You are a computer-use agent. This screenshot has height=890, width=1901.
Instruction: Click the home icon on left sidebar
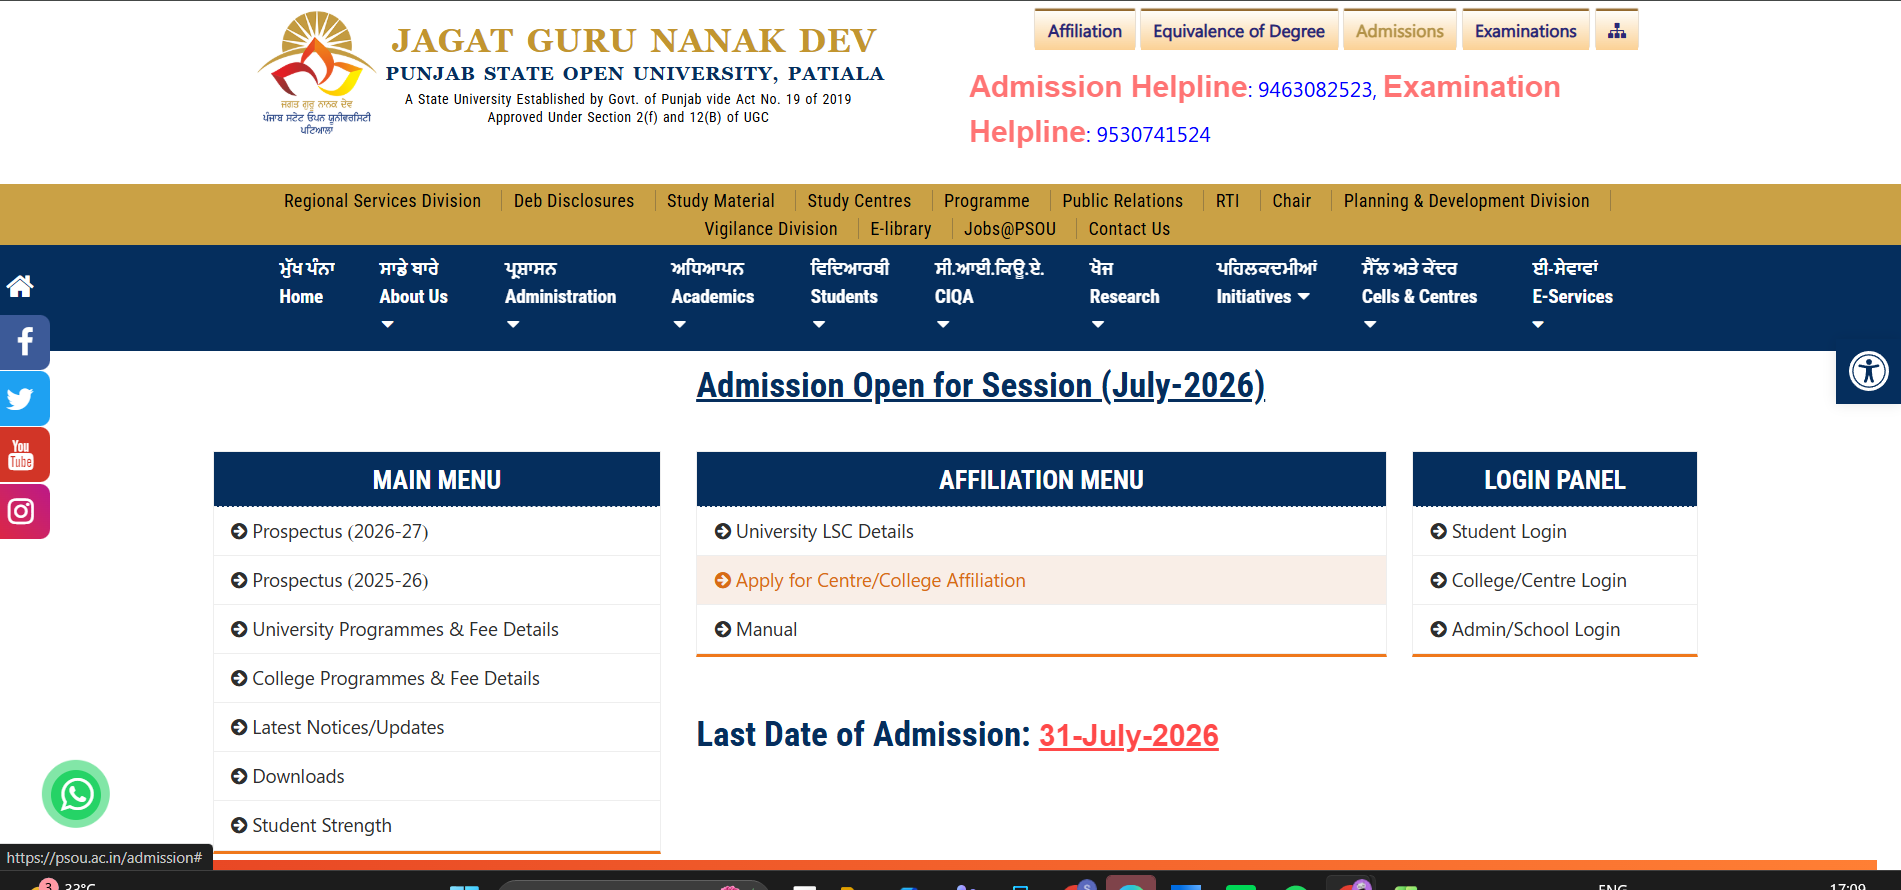pyautogui.click(x=20, y=287)
